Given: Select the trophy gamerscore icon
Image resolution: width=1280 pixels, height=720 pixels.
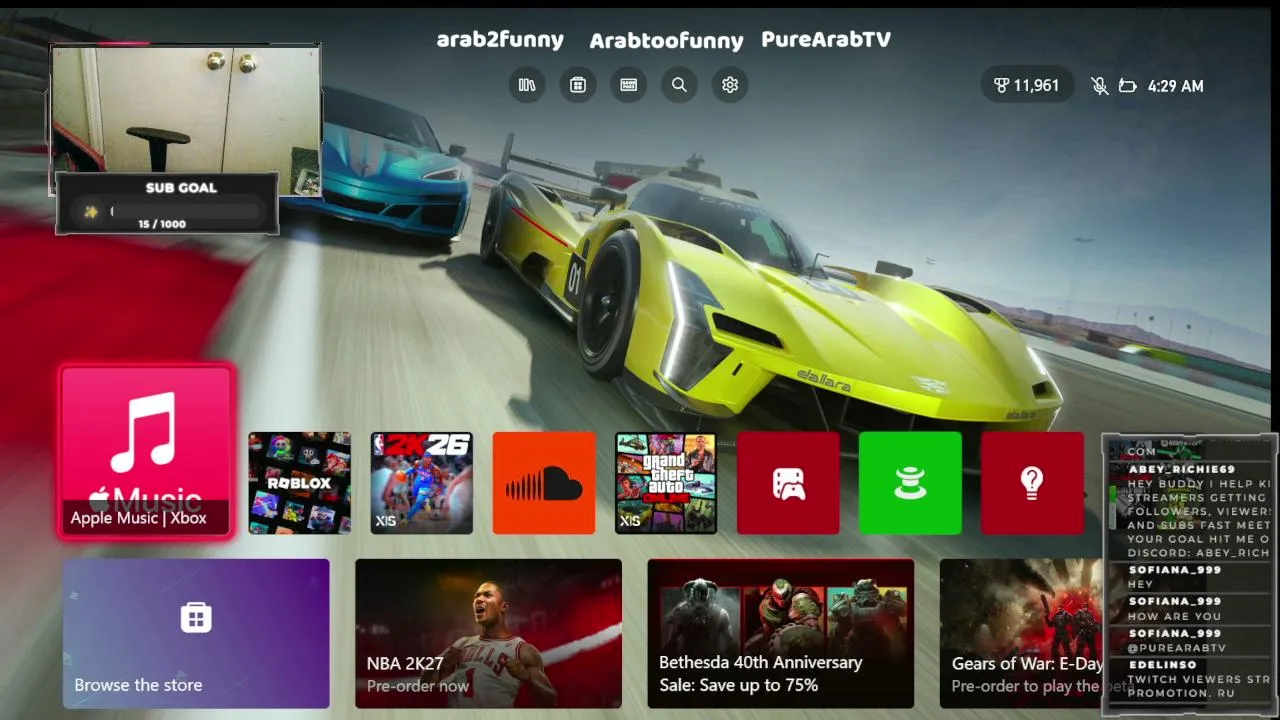Looking at the screenshot, I should click(1001, 86).
